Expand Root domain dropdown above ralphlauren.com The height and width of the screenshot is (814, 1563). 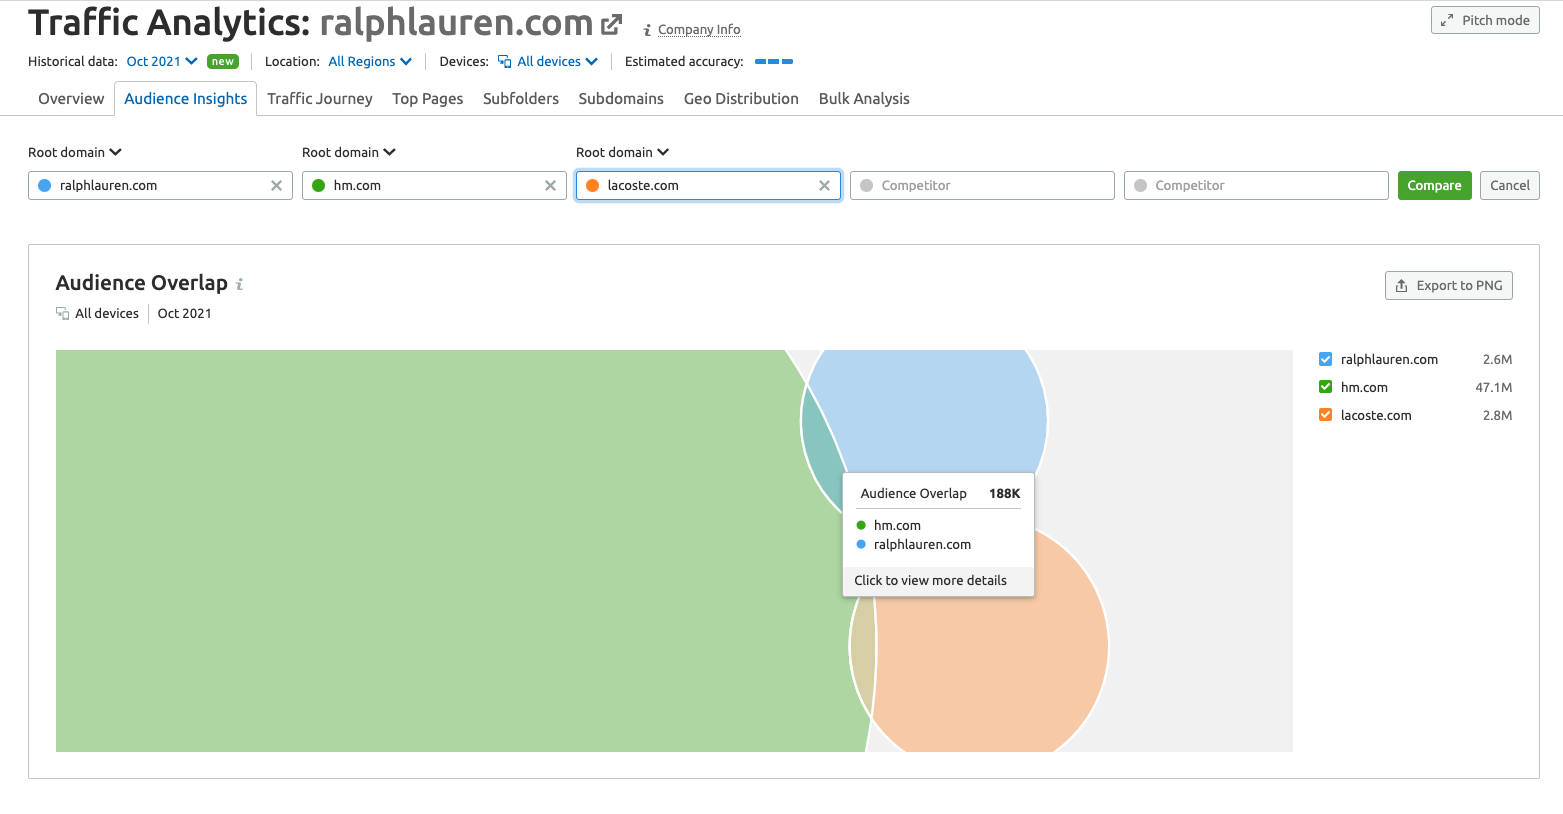click(75, 153)
